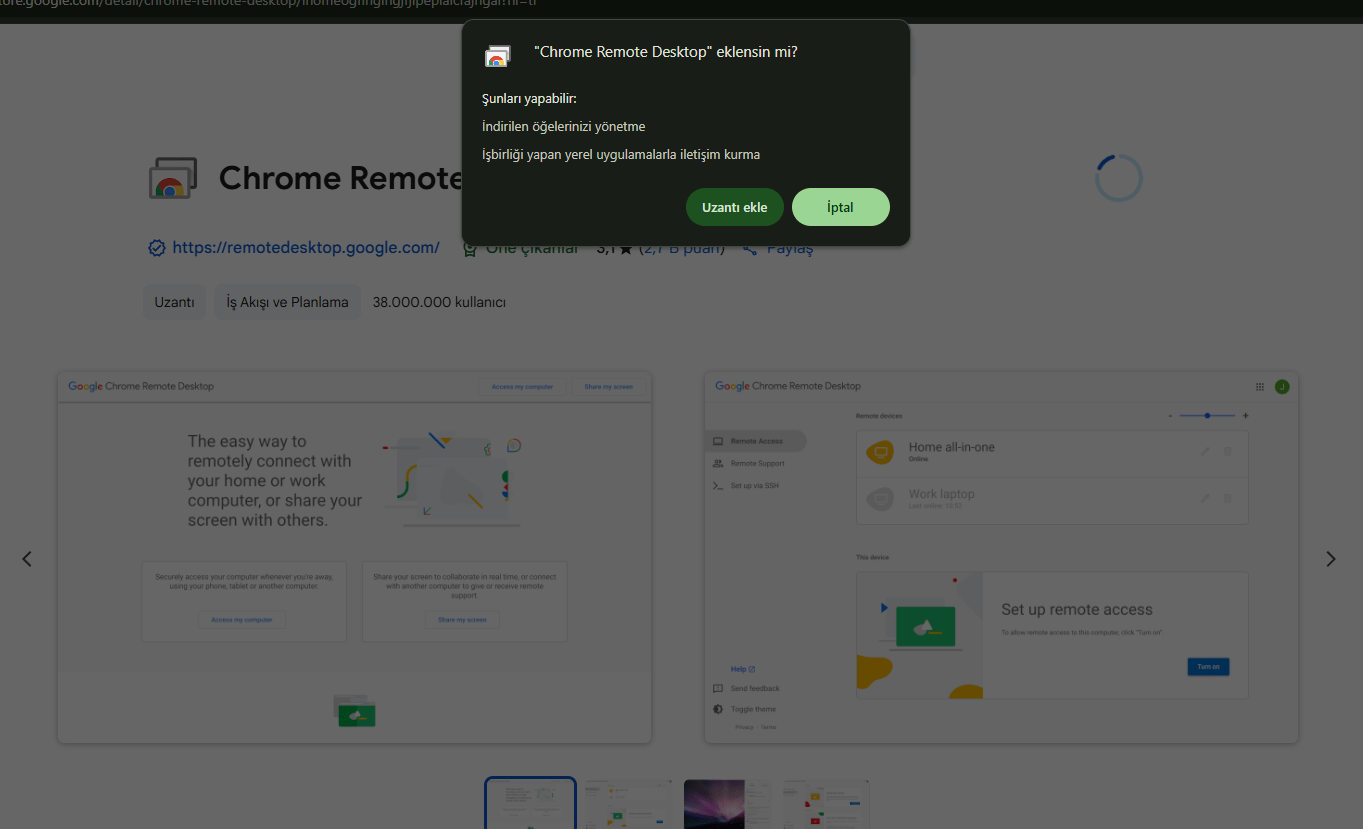The image size is (1363, 829).
Task: Show the next screenshot with right arrow
Action: tap(1331, 559)
